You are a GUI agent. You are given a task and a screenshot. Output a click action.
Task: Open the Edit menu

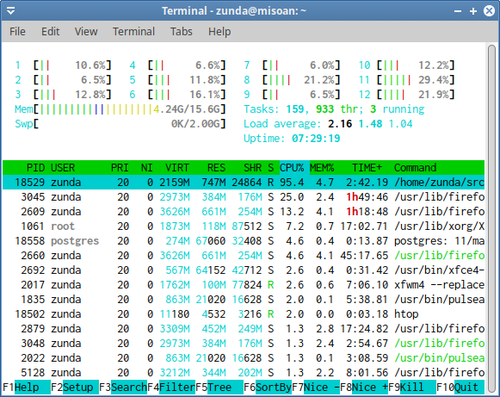[50, 32]
